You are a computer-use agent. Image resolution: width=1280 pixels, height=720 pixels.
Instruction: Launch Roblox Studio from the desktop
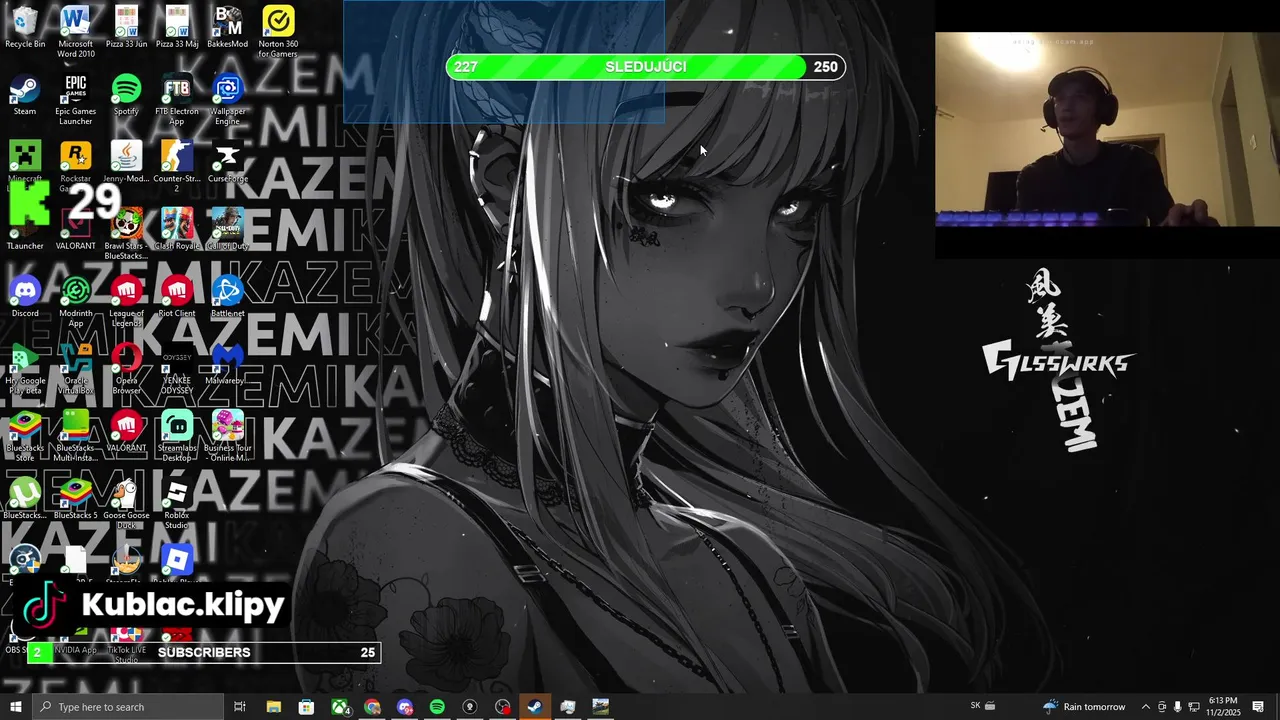click(x=177, y=502)
